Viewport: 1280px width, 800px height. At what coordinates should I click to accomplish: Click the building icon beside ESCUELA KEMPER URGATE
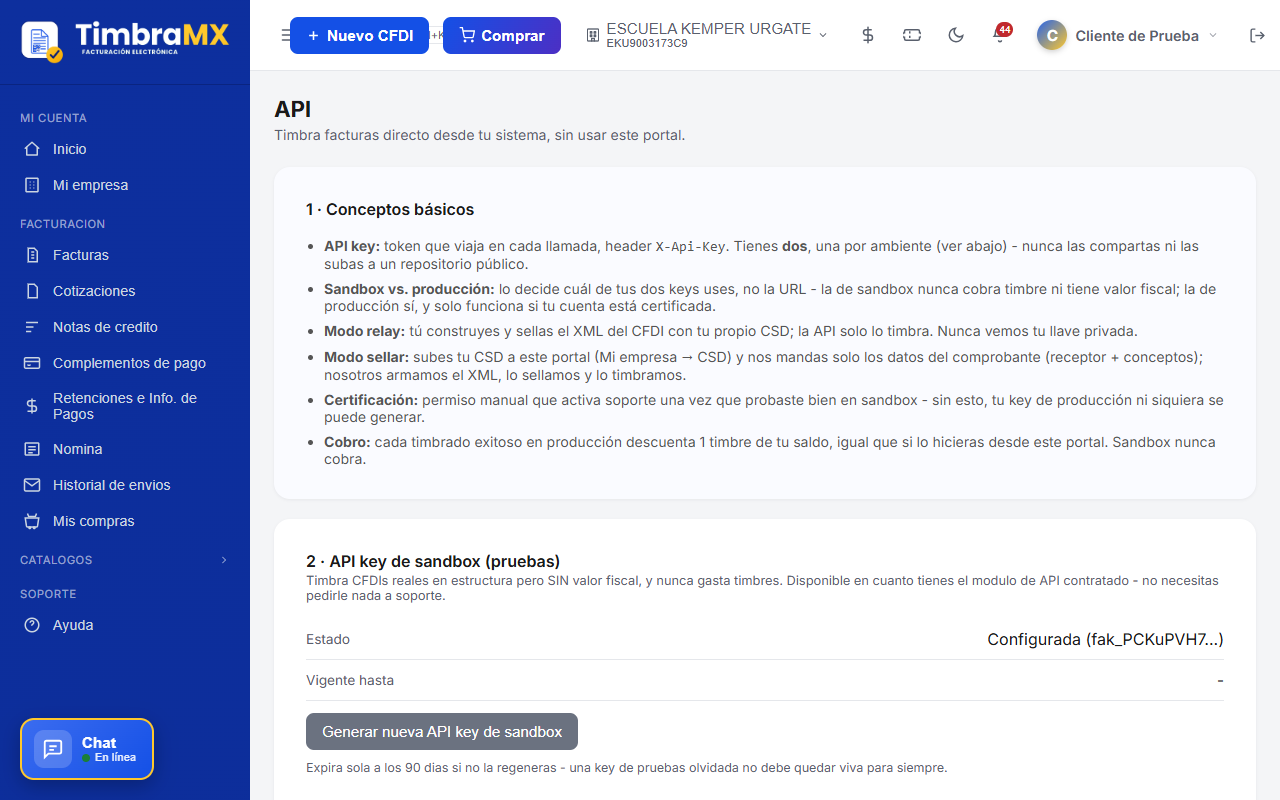(x=593, y=35)
